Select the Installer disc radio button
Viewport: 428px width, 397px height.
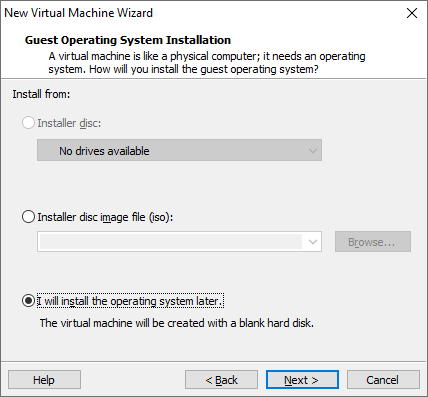pos(28,123)
